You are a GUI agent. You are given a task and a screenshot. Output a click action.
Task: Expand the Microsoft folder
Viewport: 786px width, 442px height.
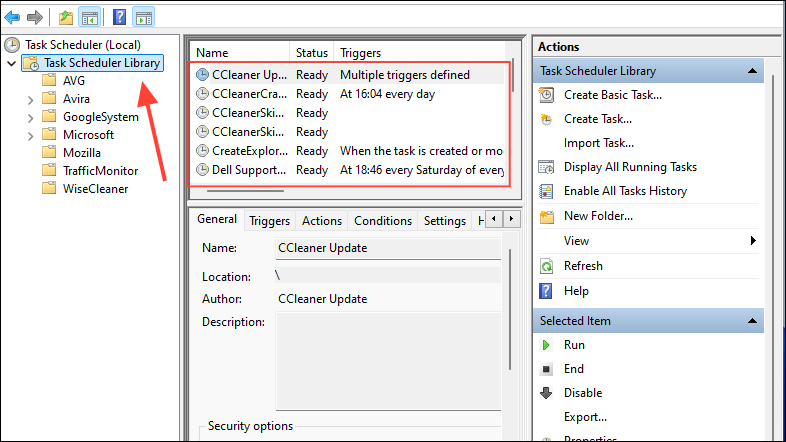coord(31,135)
